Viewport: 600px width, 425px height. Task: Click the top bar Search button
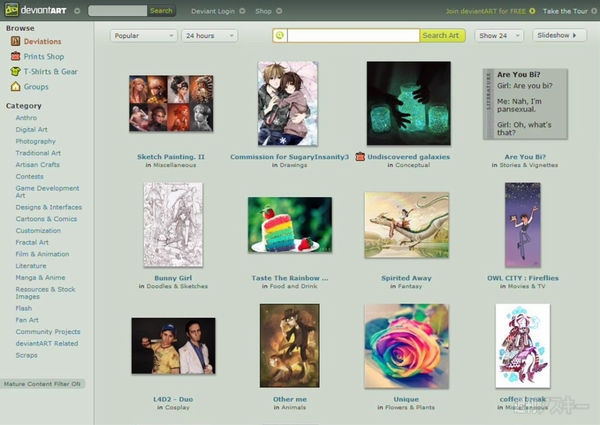(161, 11)
